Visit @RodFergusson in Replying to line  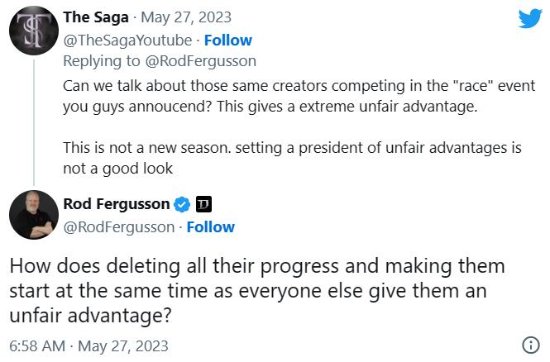coord(201,61)
